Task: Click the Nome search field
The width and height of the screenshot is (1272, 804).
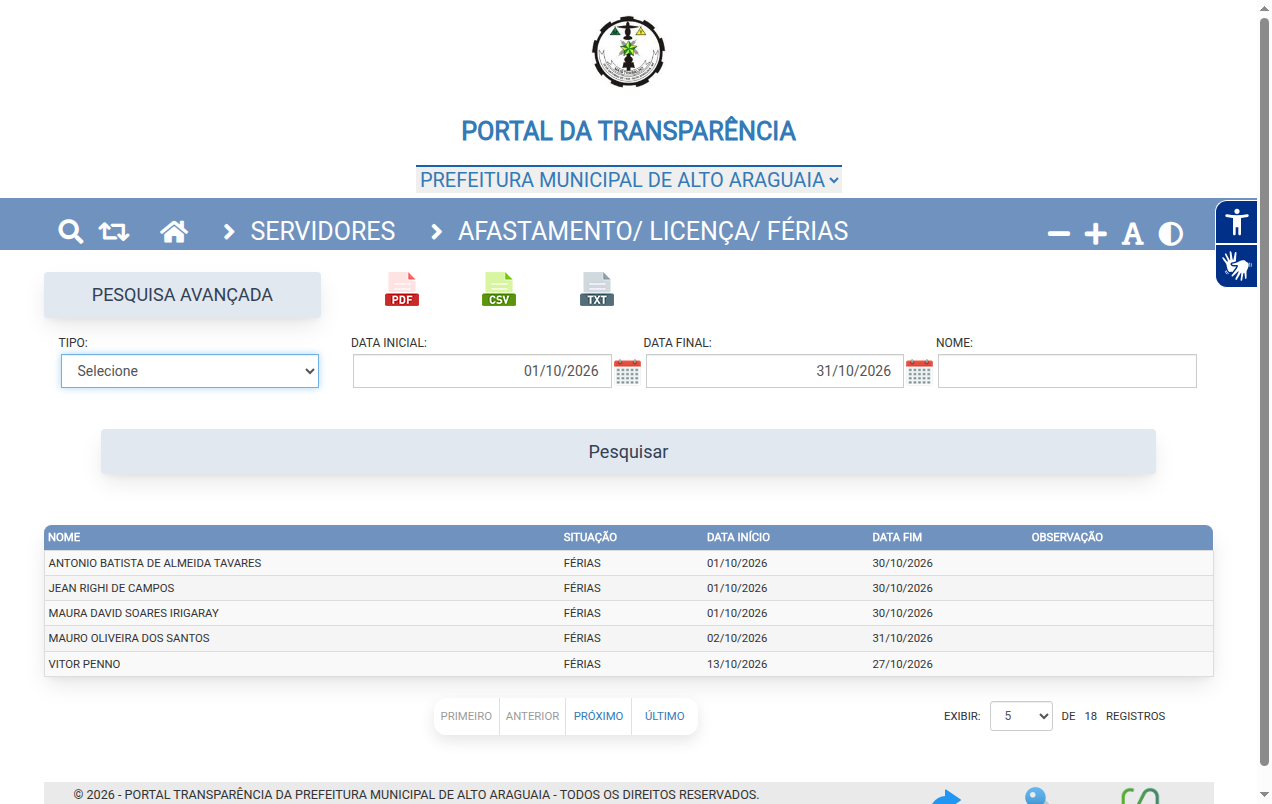Action: [1067, 371]
